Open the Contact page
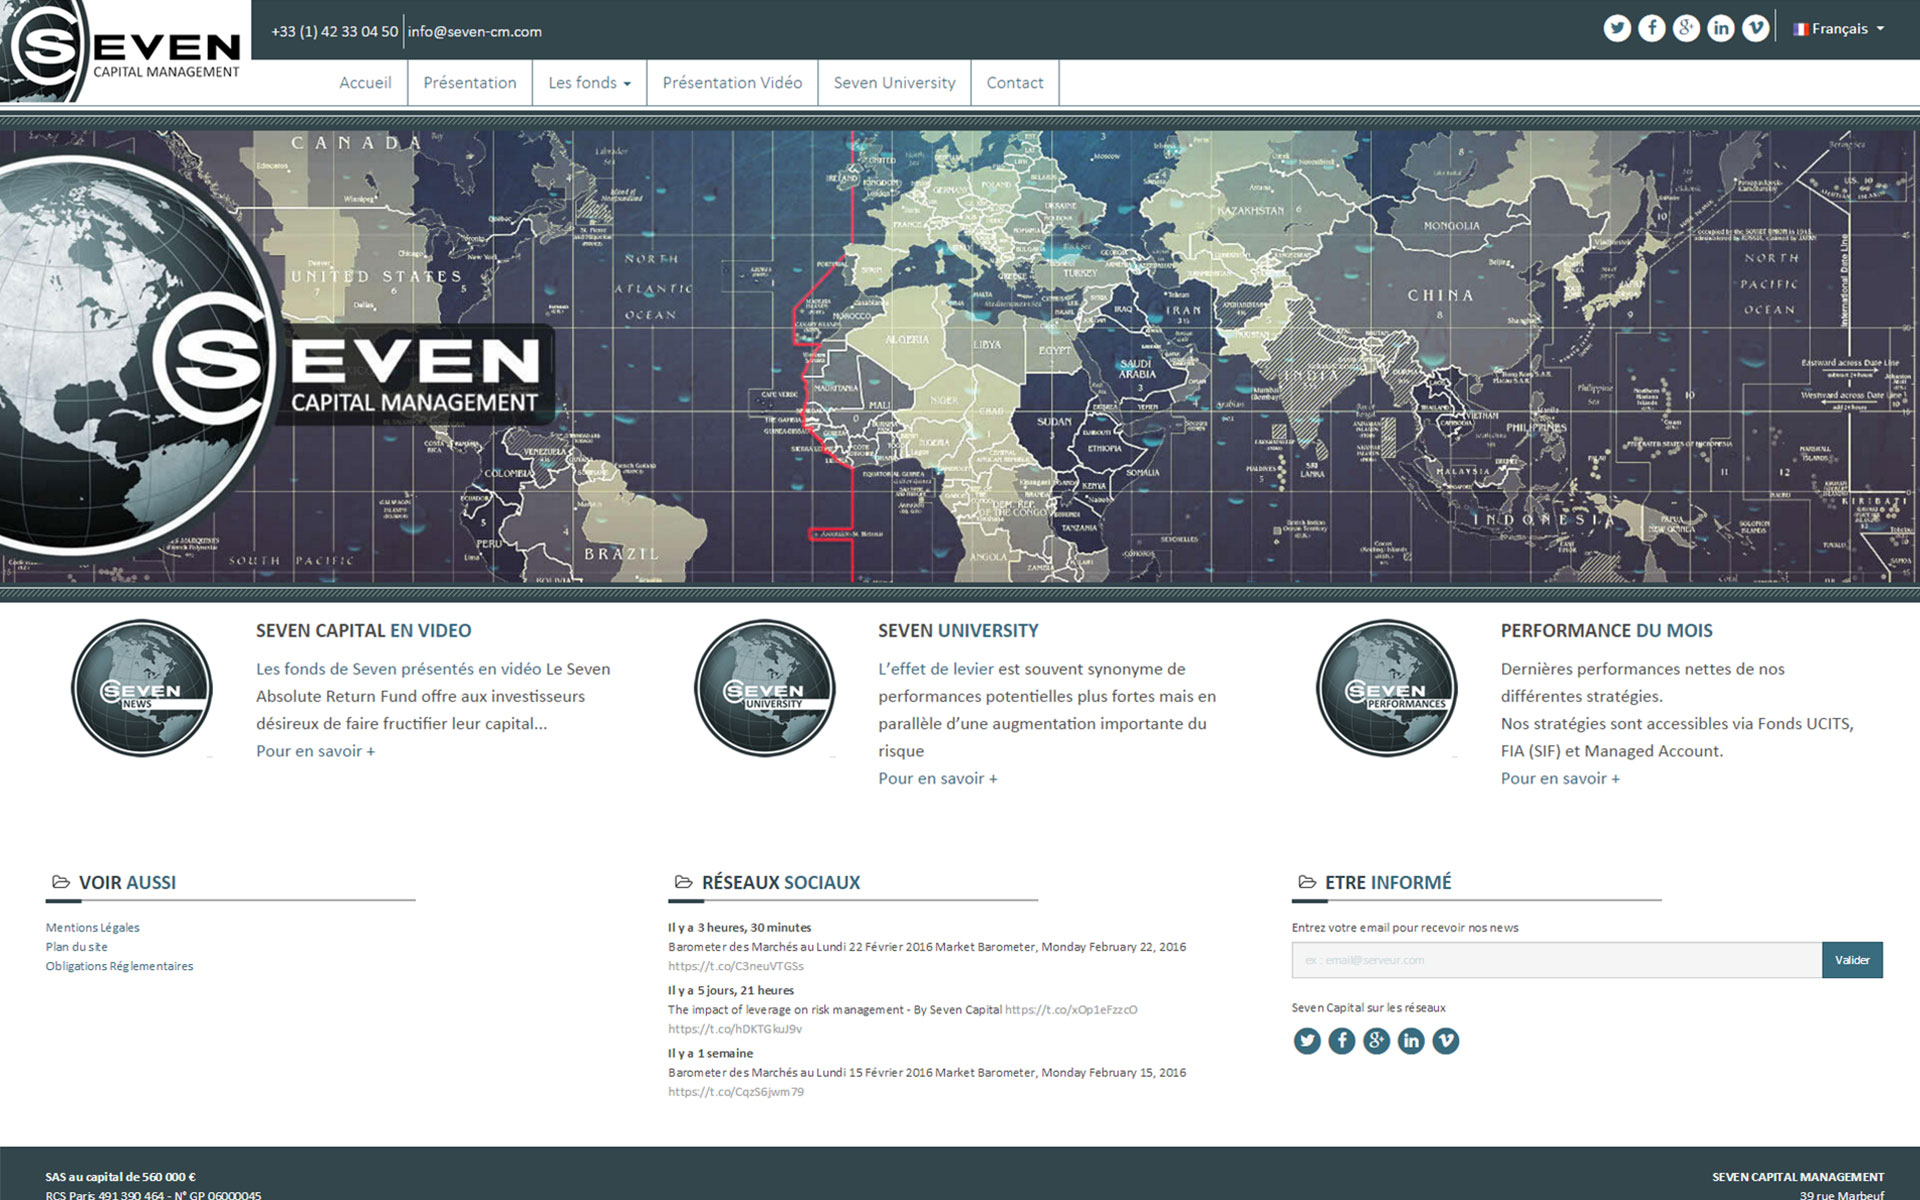Image resolution: width=1920 pixels, height=1200 pixels. (x=1015, y=83)
